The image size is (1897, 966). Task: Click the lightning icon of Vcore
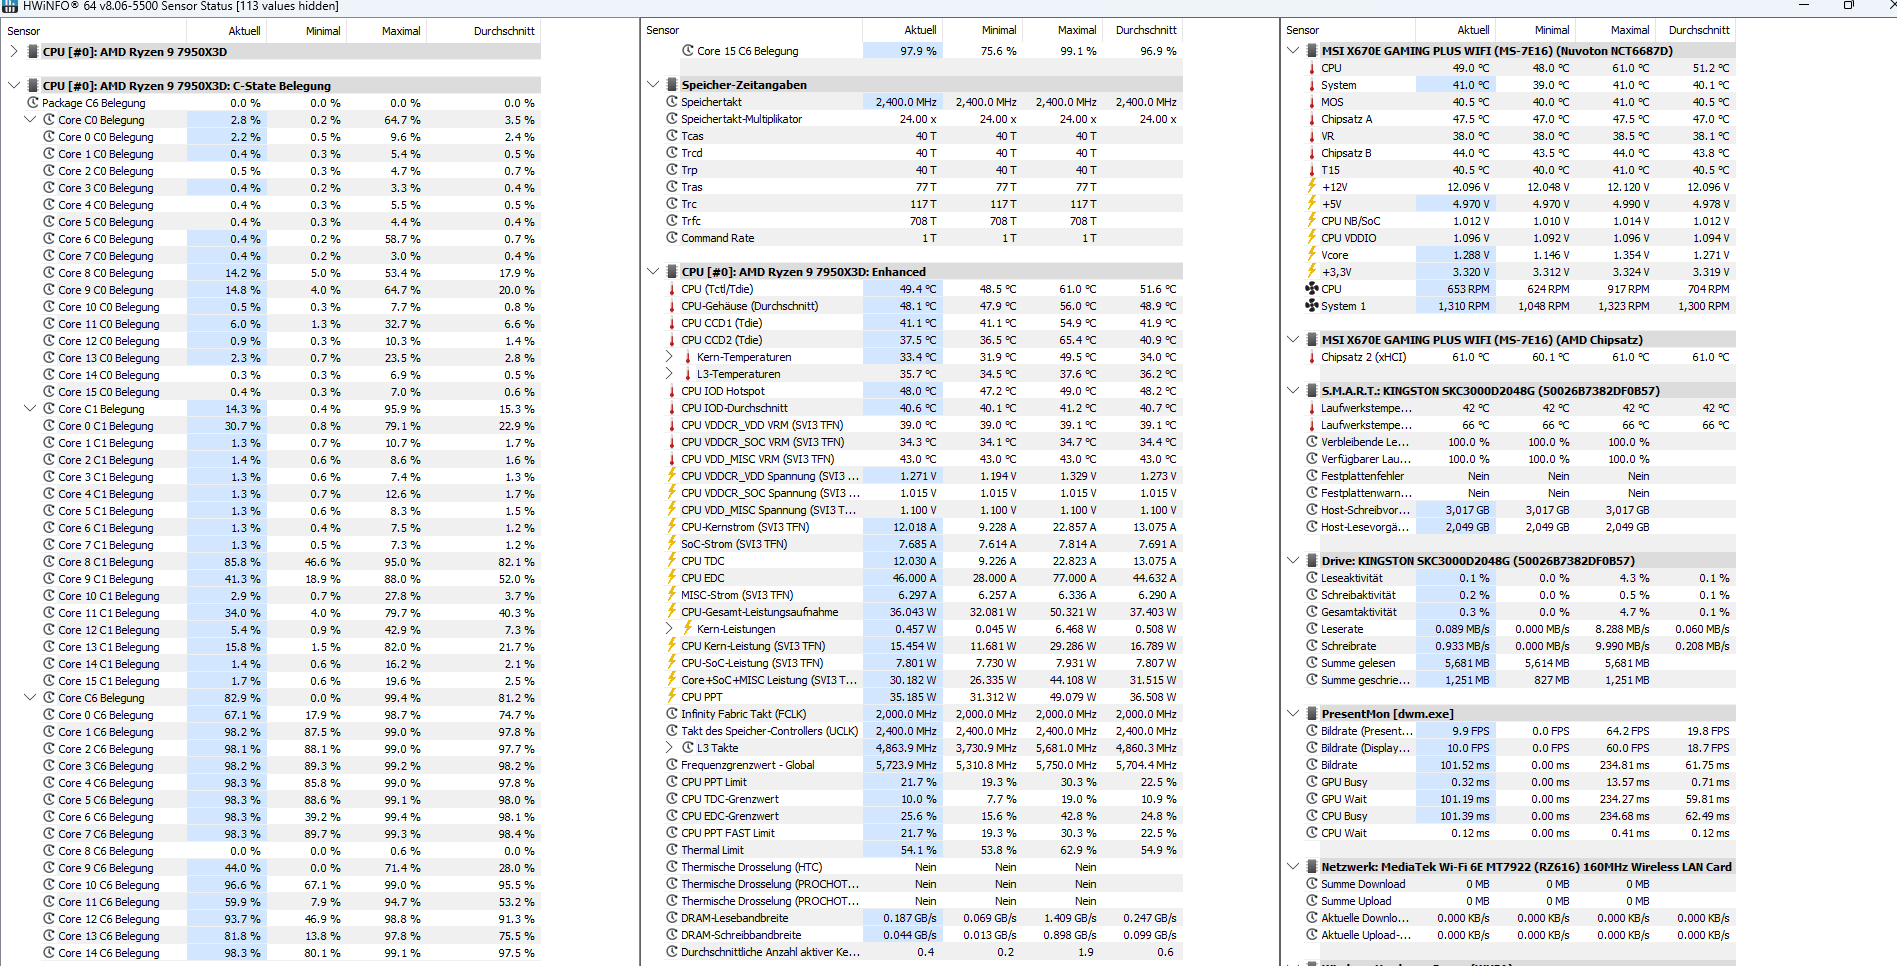(x=1312, y=254)
